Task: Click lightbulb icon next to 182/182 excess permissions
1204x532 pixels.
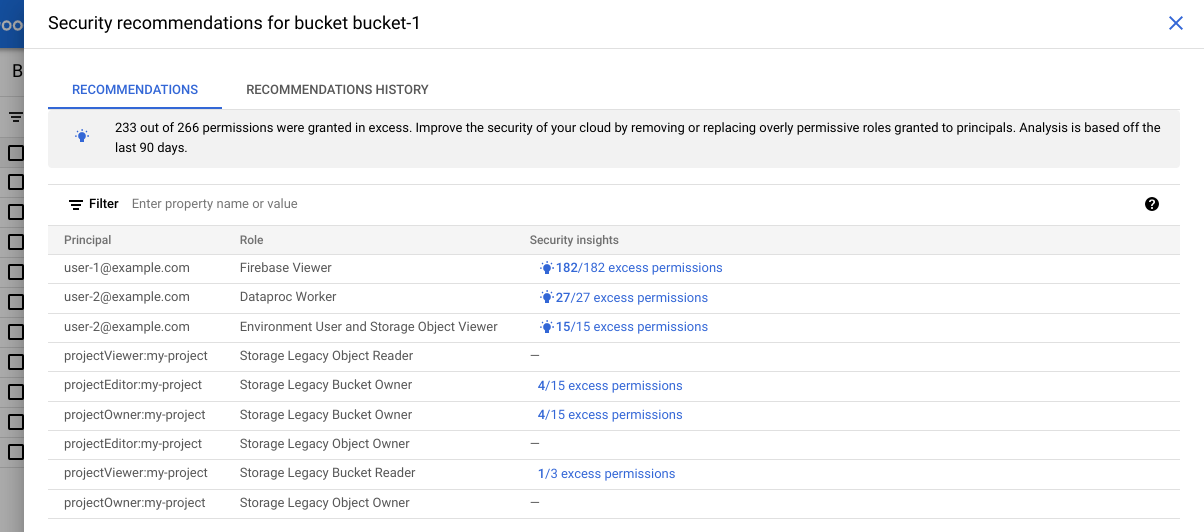Action: (x=547, y=268)
